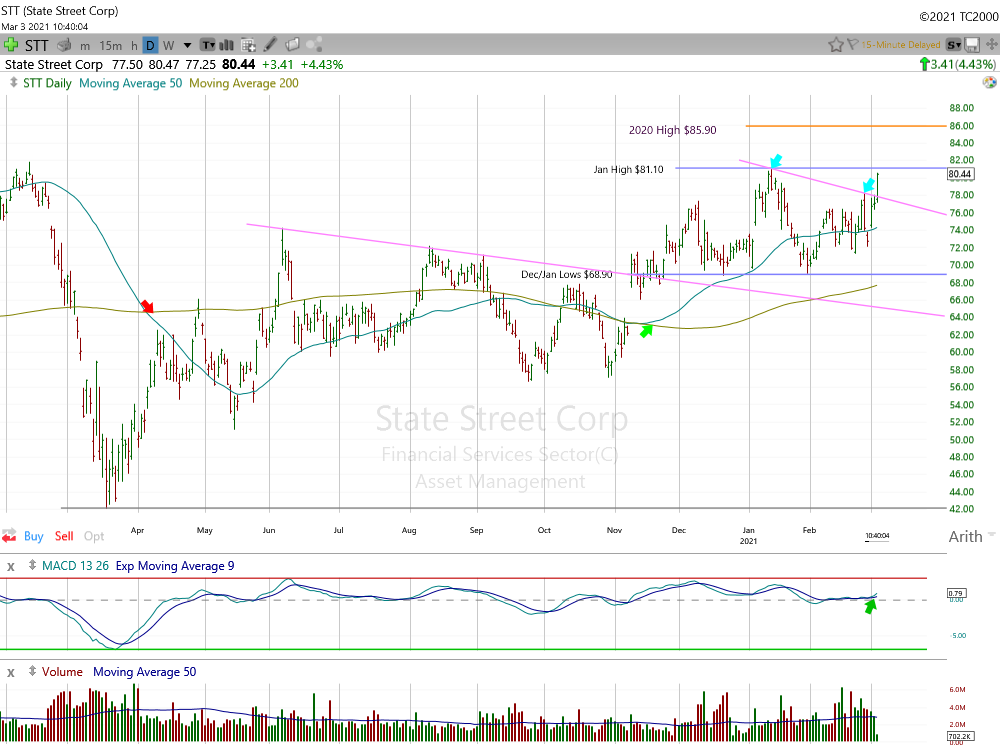Click the green plus add-symbol icon
The height and width of the screenshot is (750, 1000).
[x=11, y=45]
